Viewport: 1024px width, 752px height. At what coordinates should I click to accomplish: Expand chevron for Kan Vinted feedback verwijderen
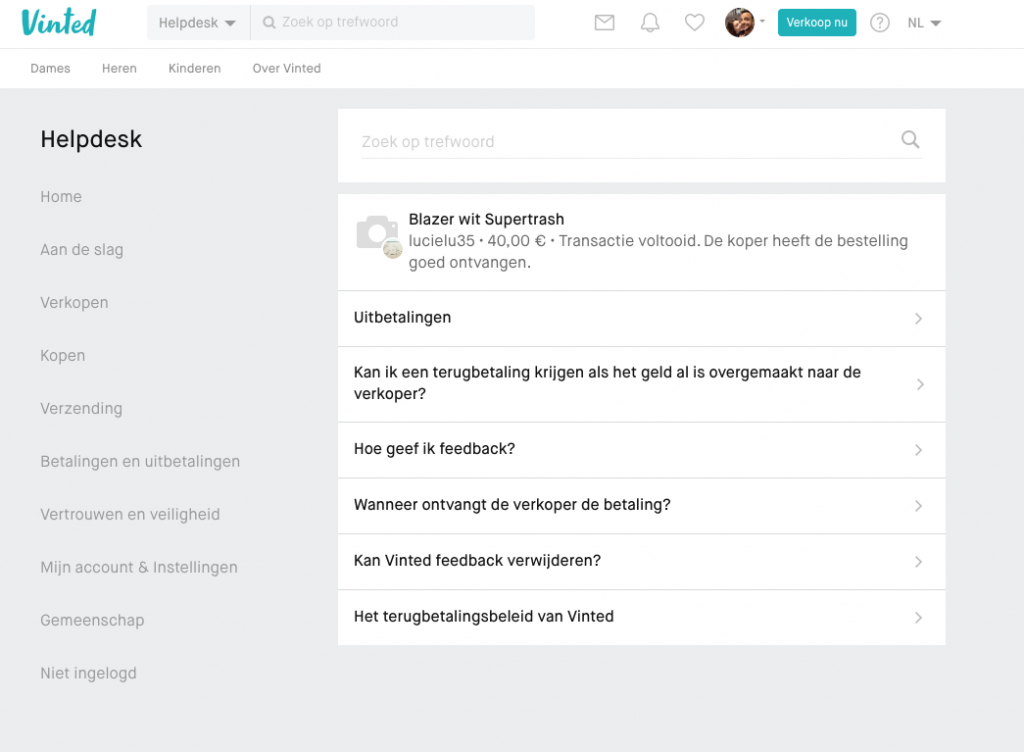918,562
